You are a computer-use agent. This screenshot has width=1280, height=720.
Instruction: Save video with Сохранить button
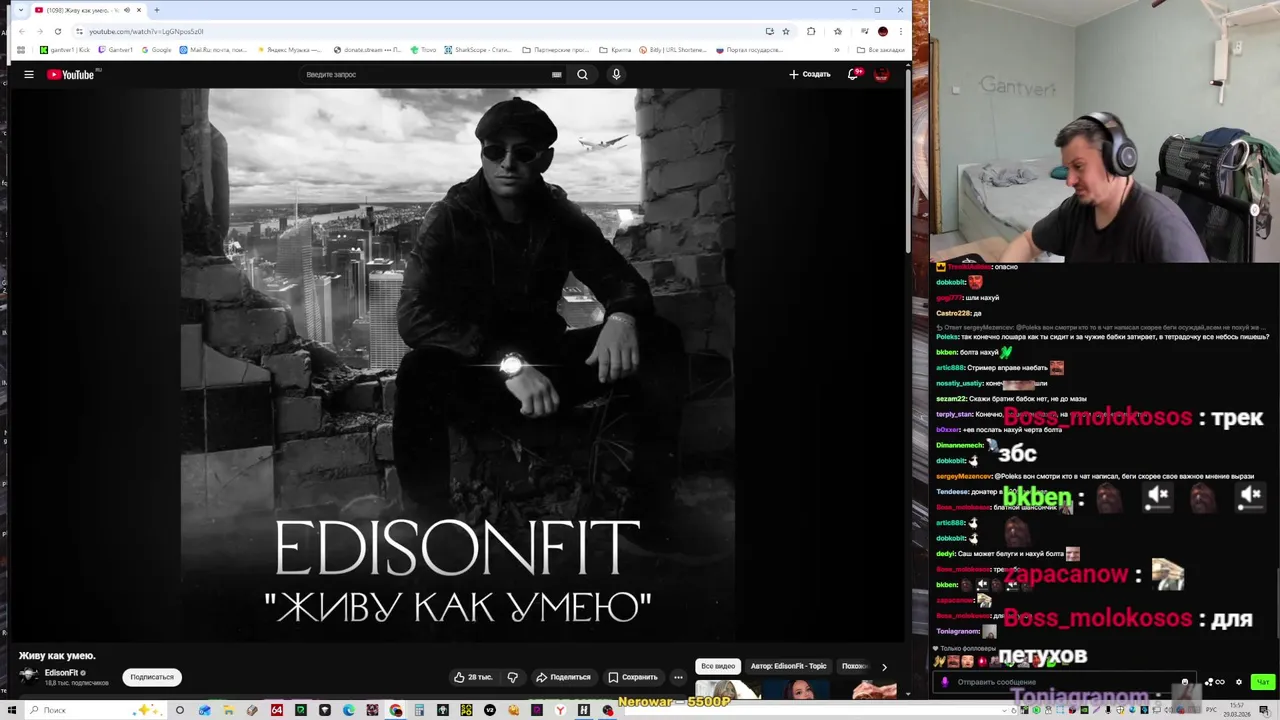[633, 677]
